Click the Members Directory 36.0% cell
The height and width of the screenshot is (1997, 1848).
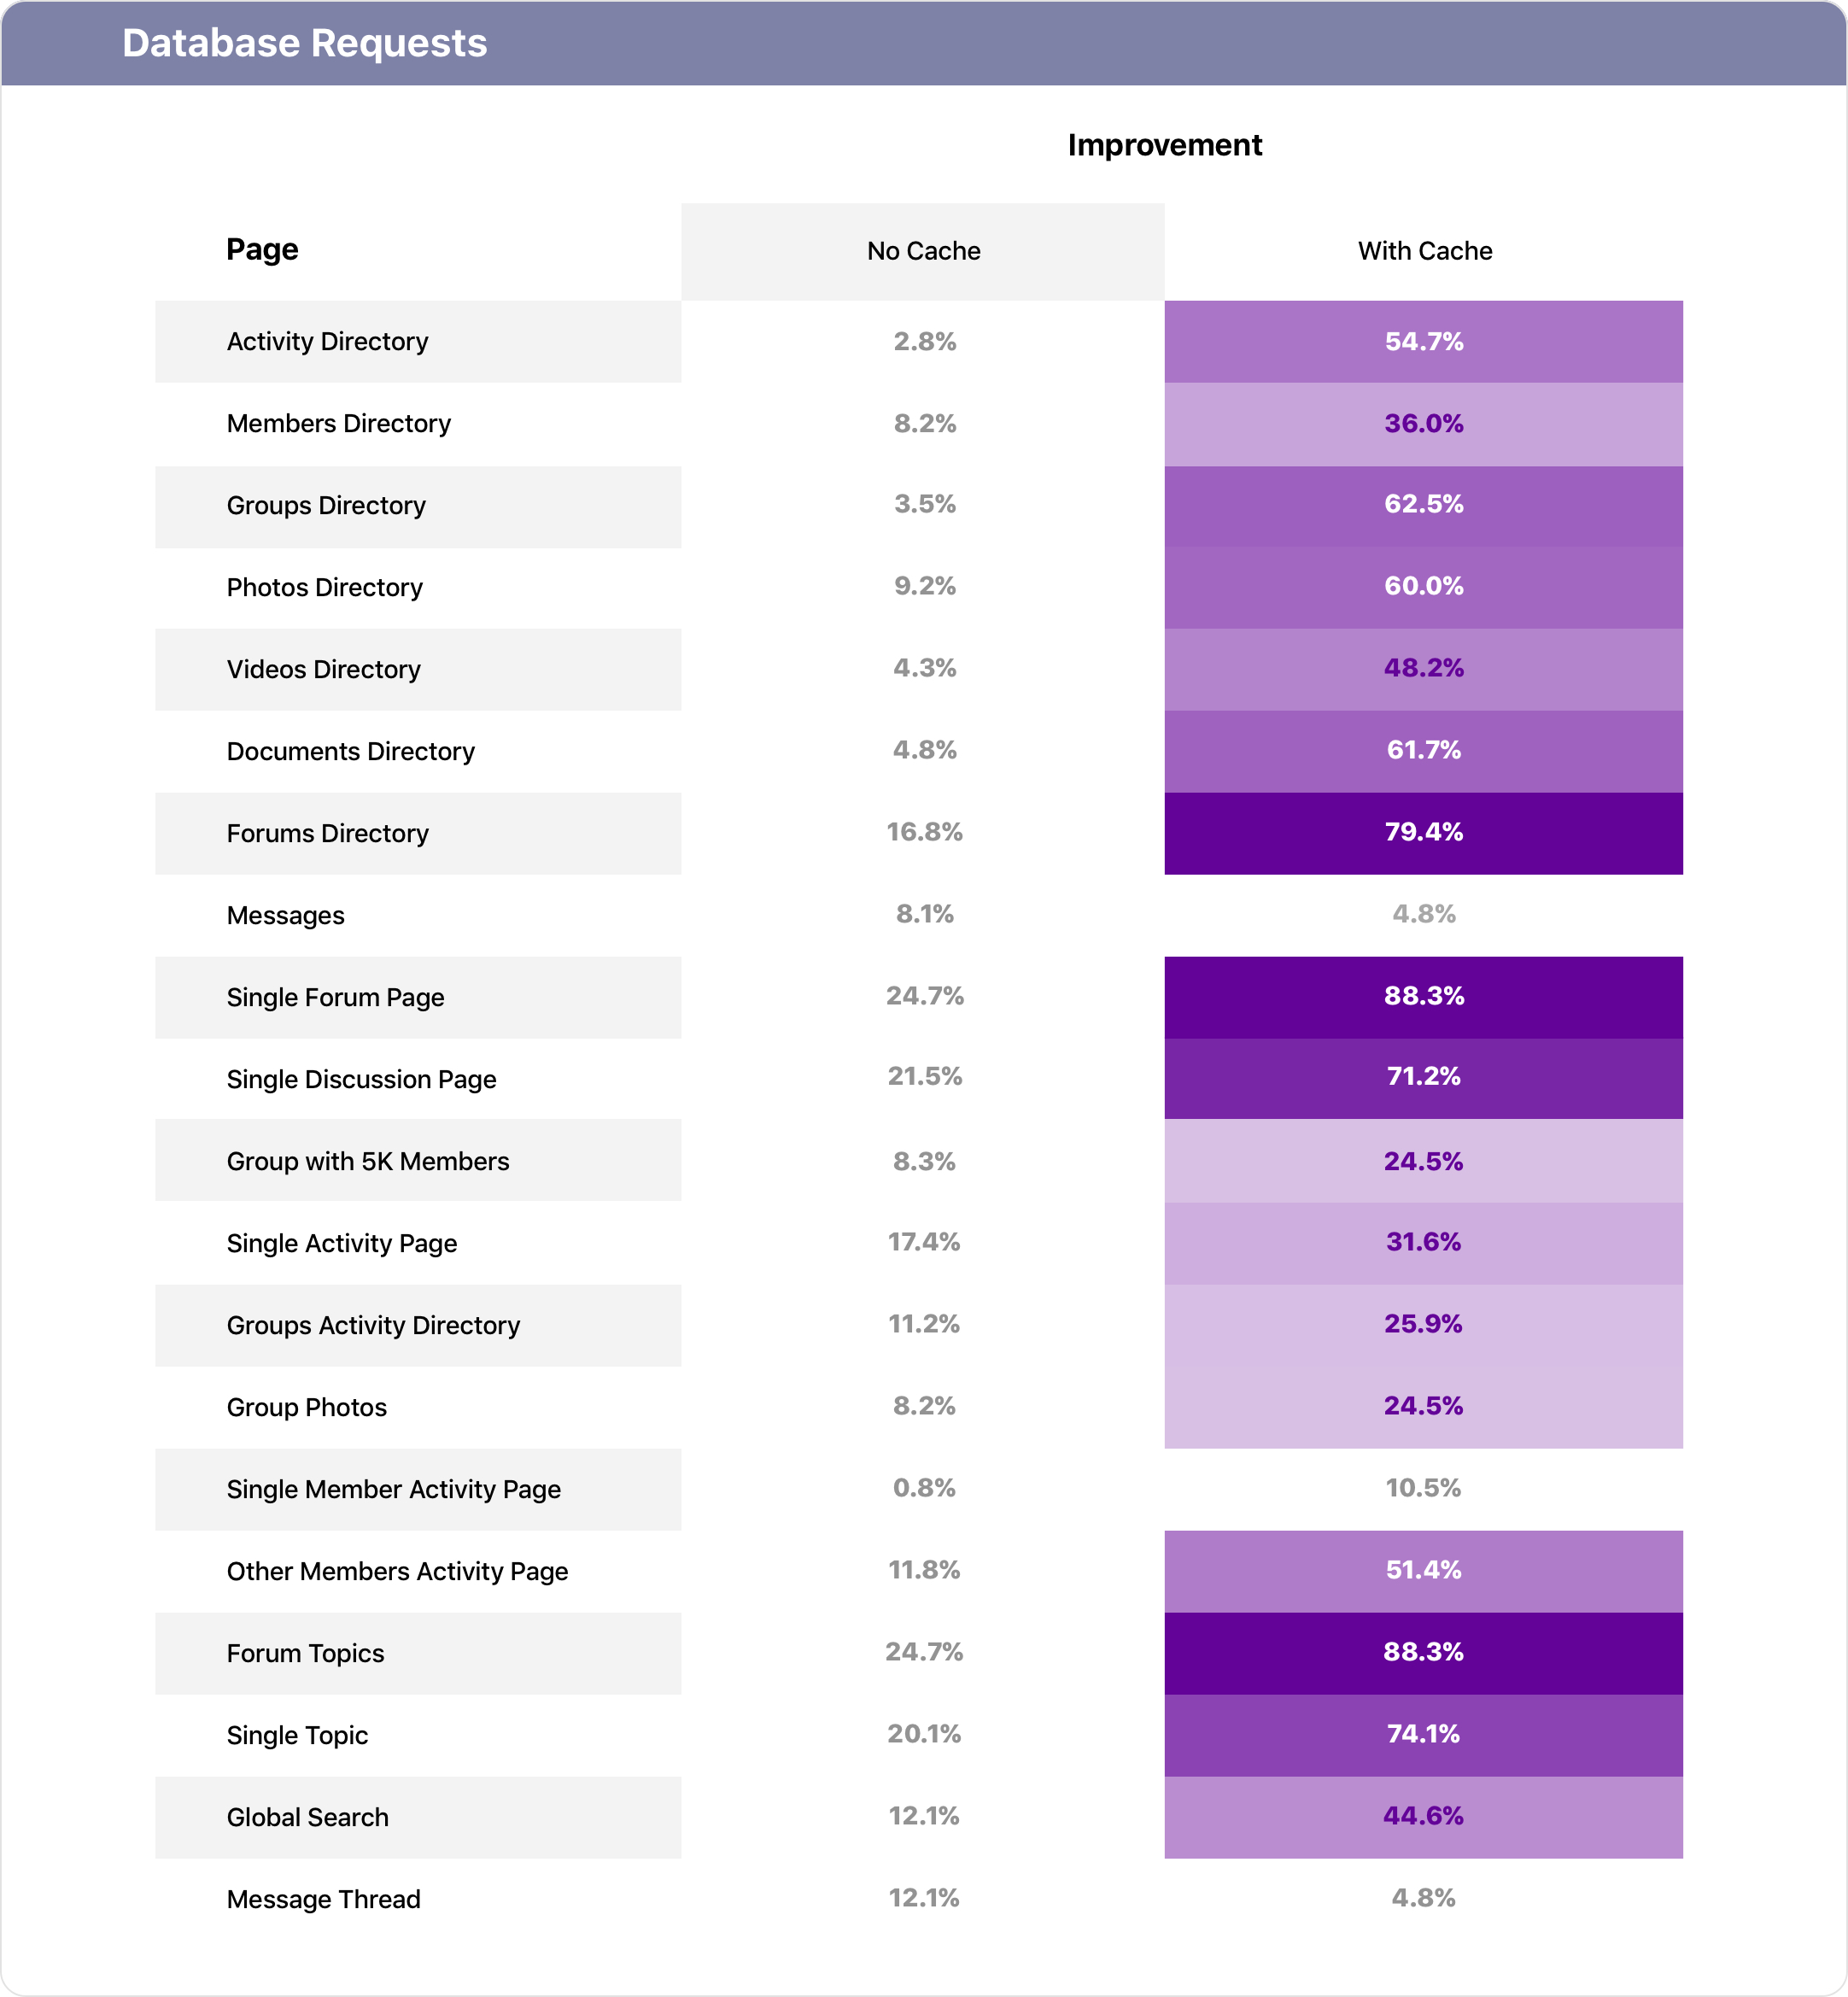[1424, 424]
